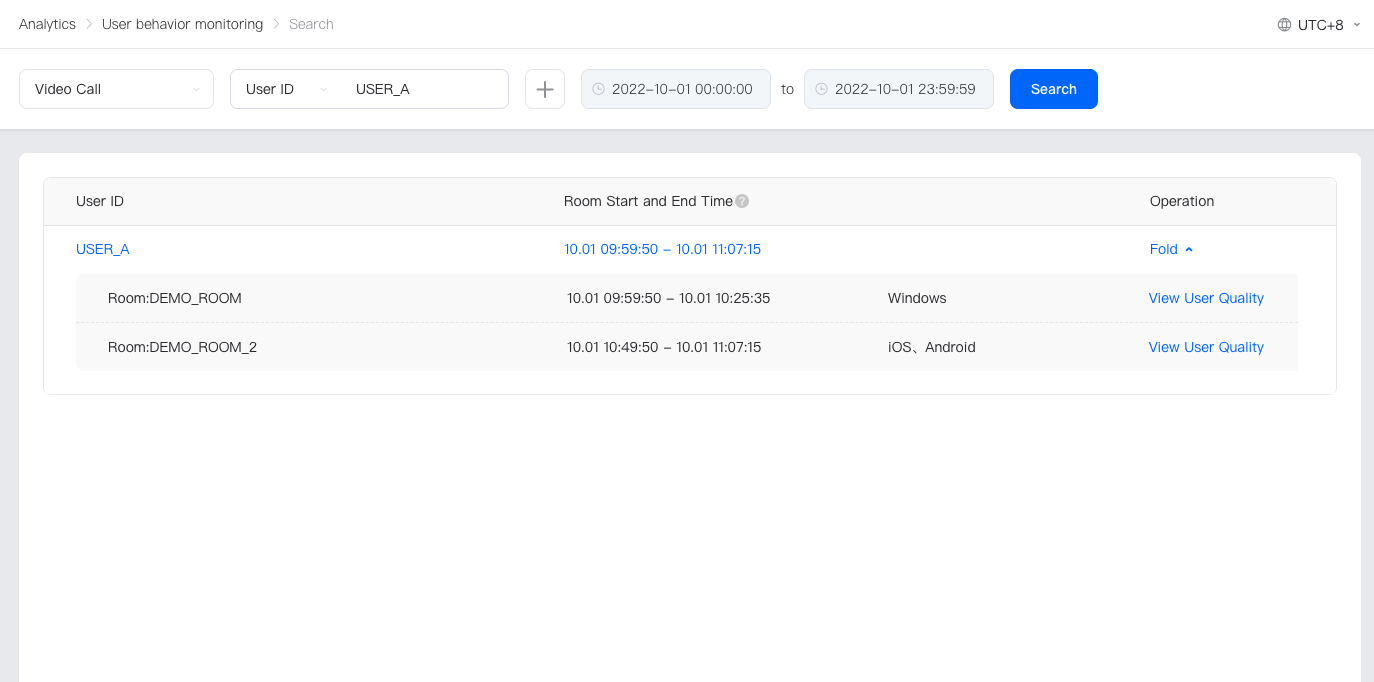The width and height of the screenshot is (1374, 682).
Task: Open the User ID filter type dropdown
Action: tap(286, 89)
